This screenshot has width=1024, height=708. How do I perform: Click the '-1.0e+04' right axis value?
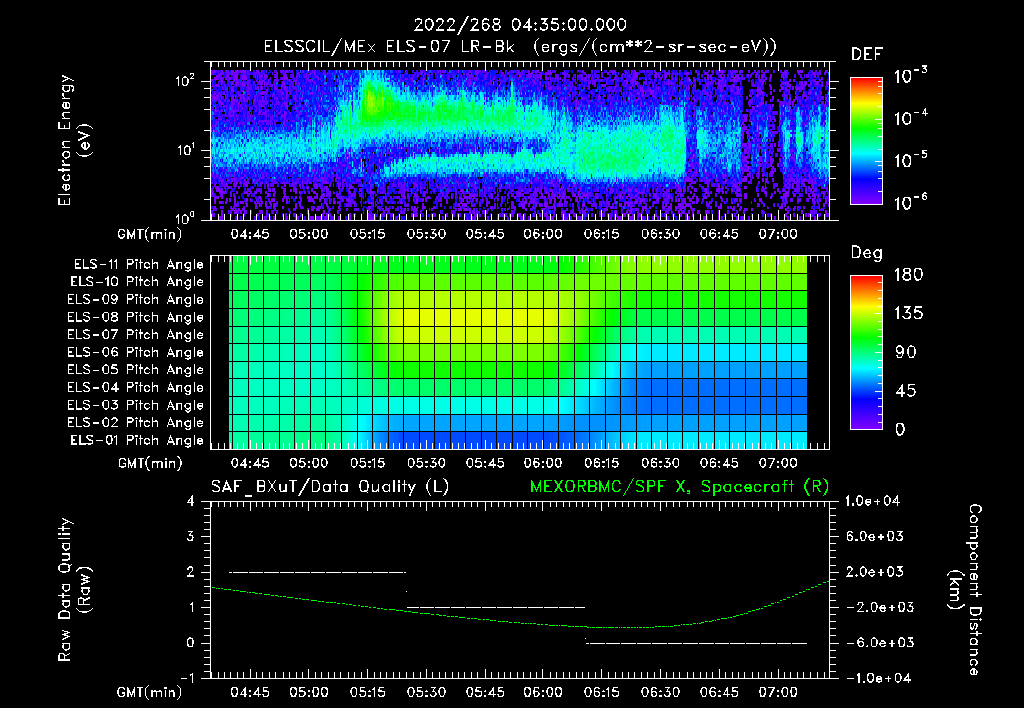click(x=876, y=678)
